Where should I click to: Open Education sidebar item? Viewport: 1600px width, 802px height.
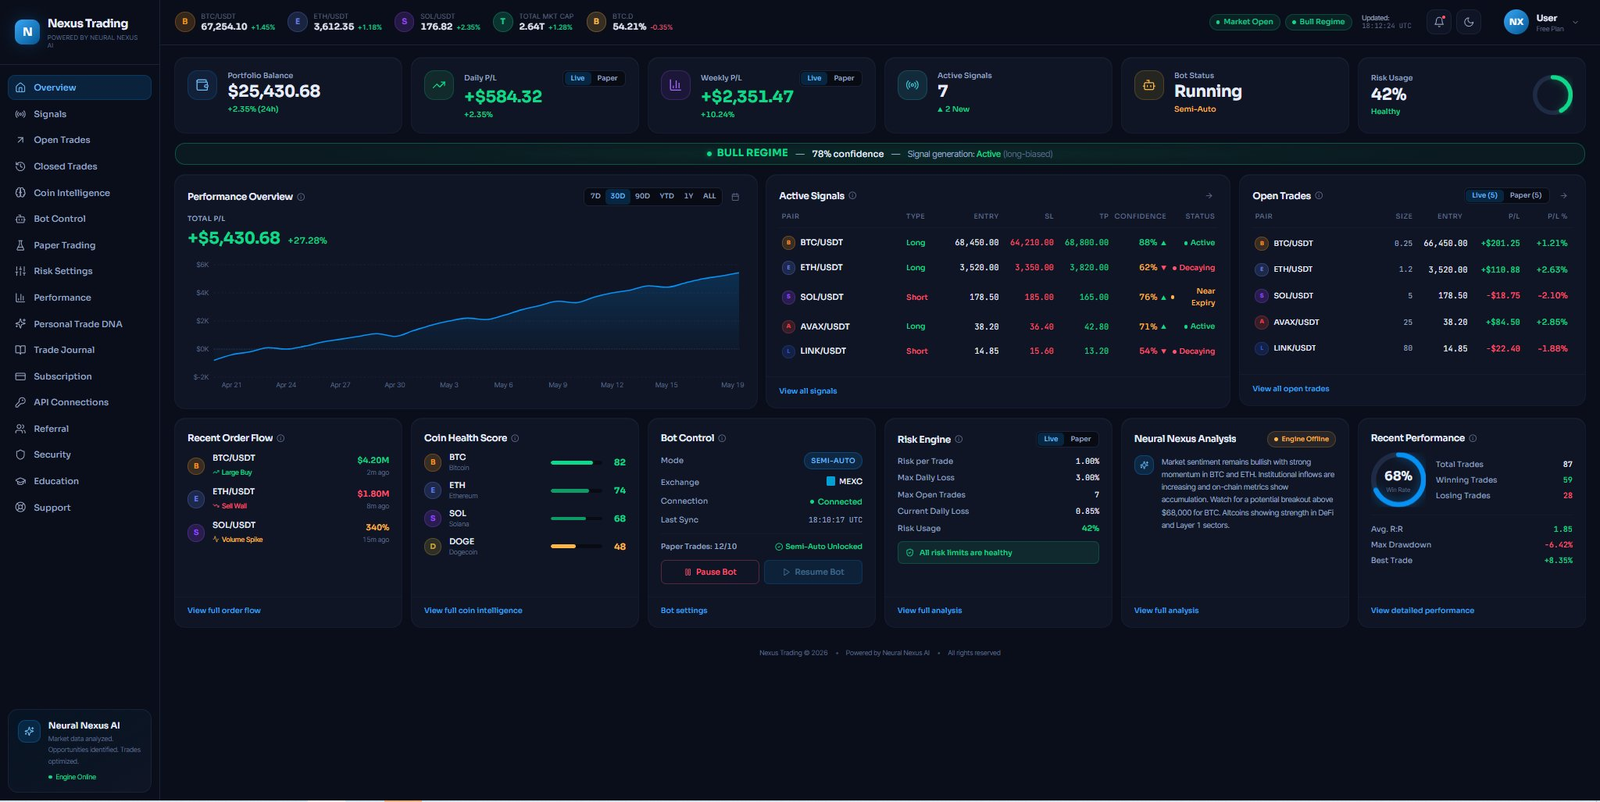[x=80, y=481]
